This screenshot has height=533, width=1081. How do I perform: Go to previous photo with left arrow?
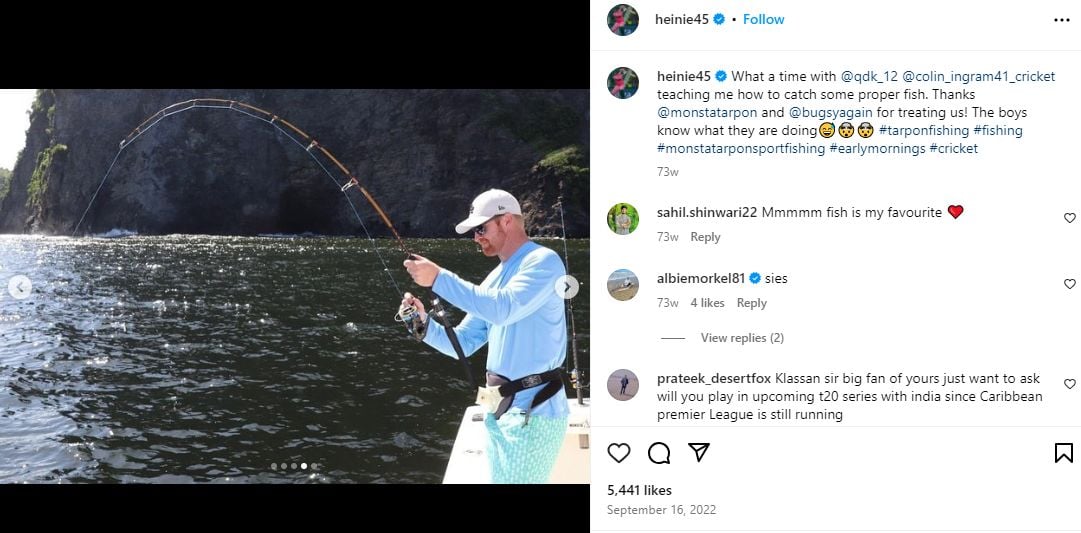pos(20,287)
